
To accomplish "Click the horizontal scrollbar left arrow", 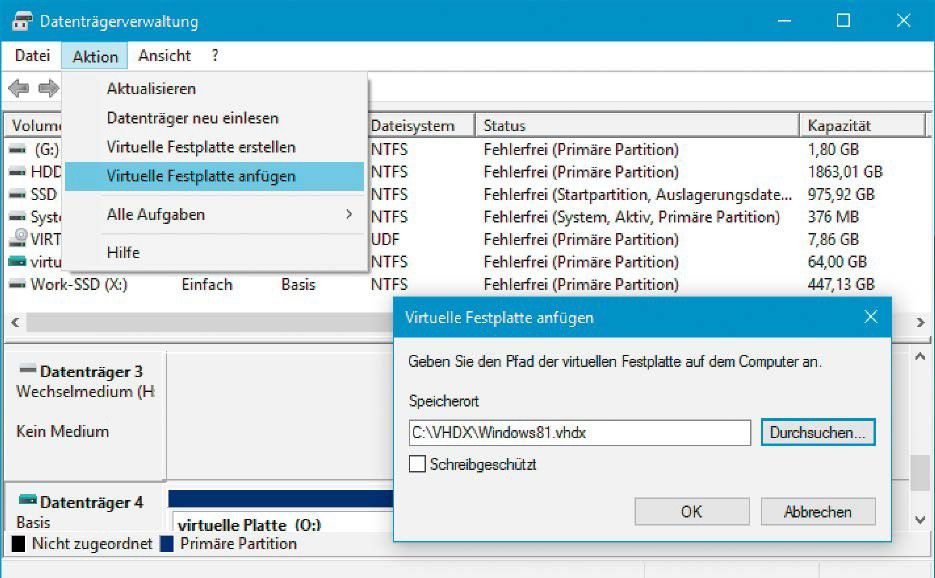I will [16, 322].
